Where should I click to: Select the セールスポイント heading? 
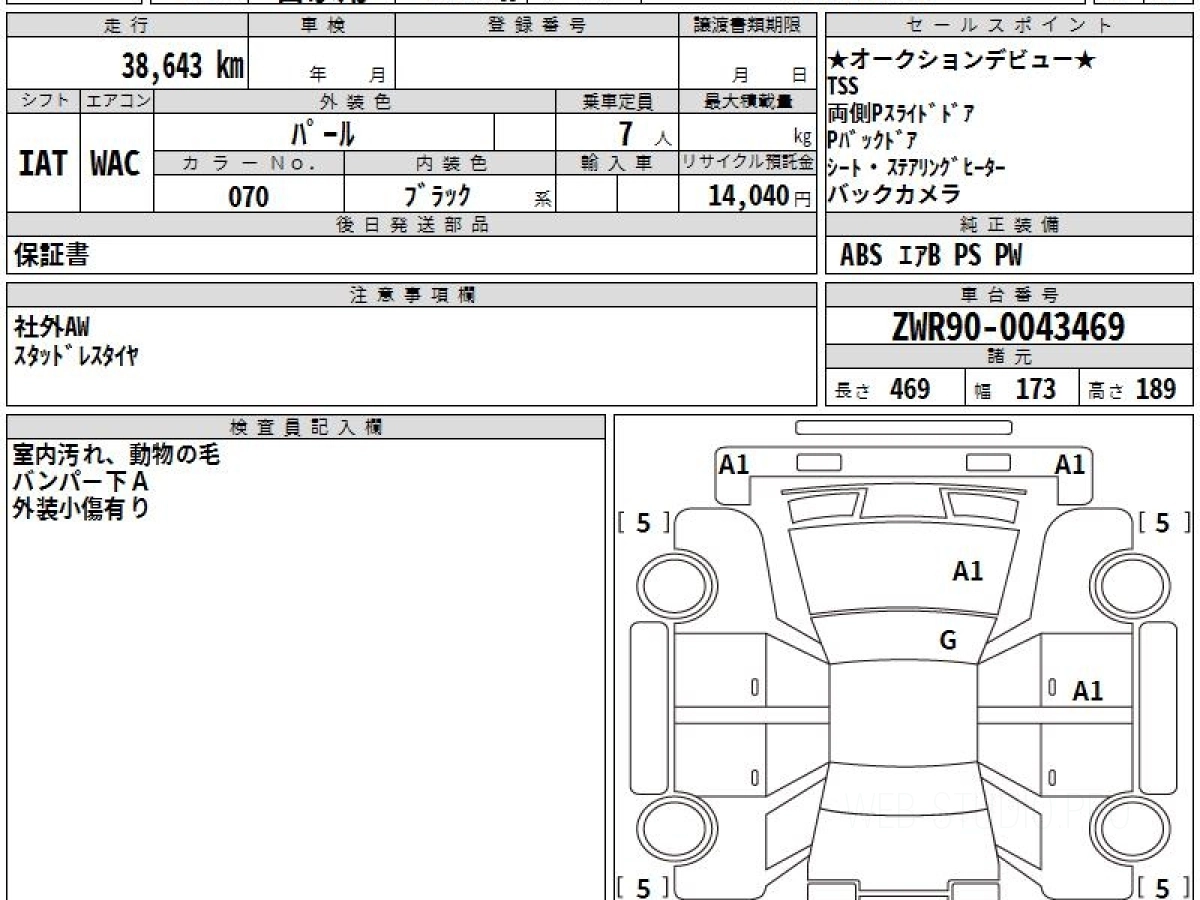tap(1010, 26)
